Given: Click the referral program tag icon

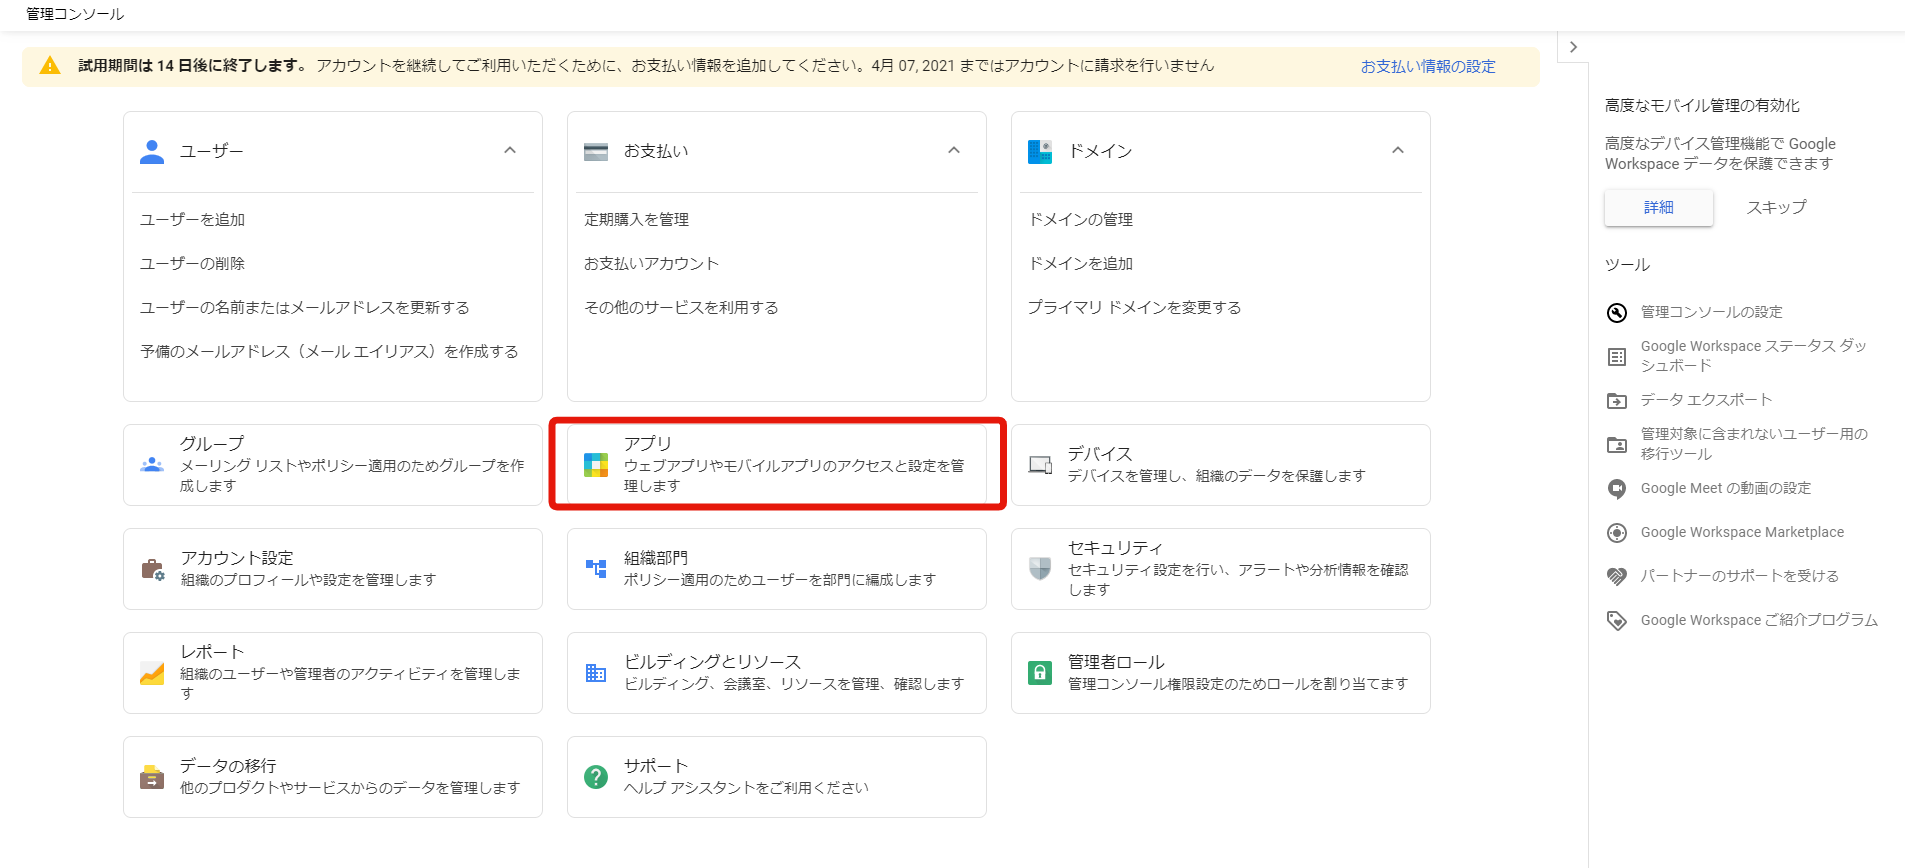Looking at the screenshot, I should (x=1617, y=621).
